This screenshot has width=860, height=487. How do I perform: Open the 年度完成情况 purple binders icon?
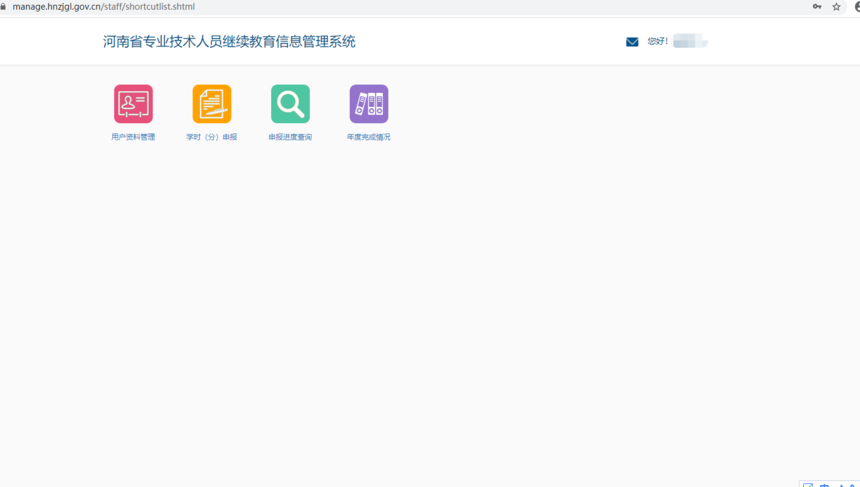369,104
